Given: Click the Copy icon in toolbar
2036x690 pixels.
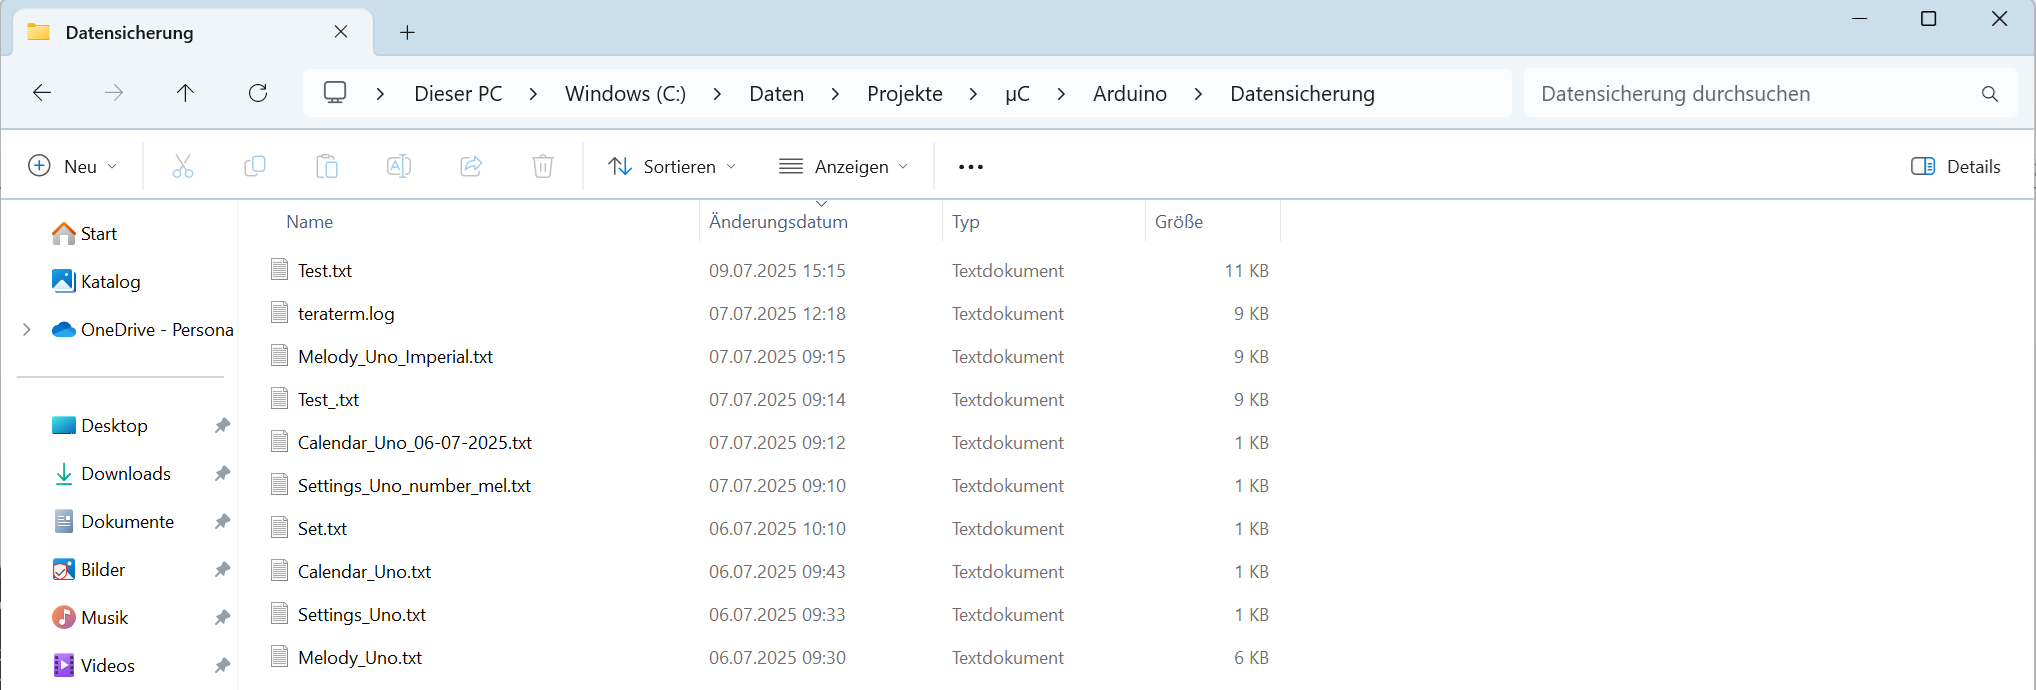Looking at the screenshot, I should click(255, 166).
